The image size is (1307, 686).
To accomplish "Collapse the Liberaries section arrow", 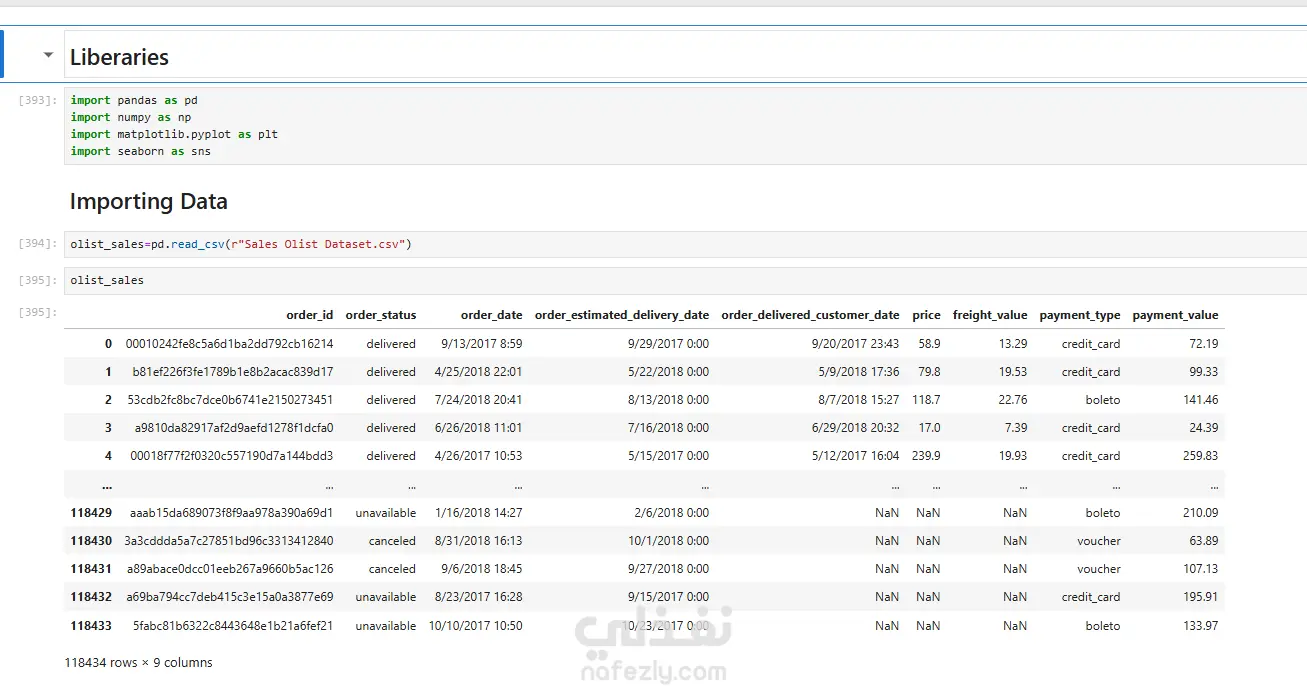I will click(48, 56).
